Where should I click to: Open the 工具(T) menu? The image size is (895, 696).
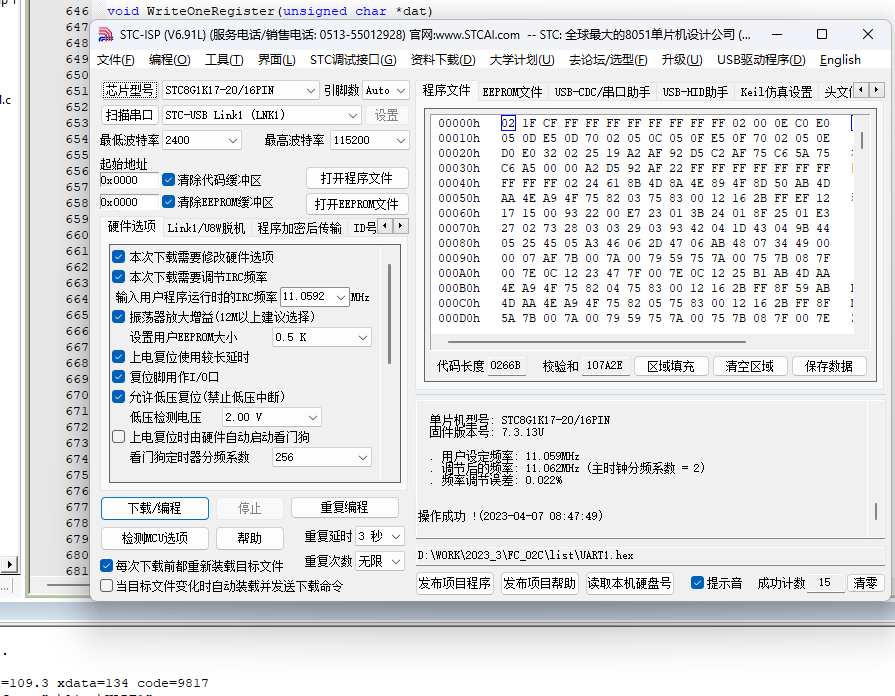224,60
